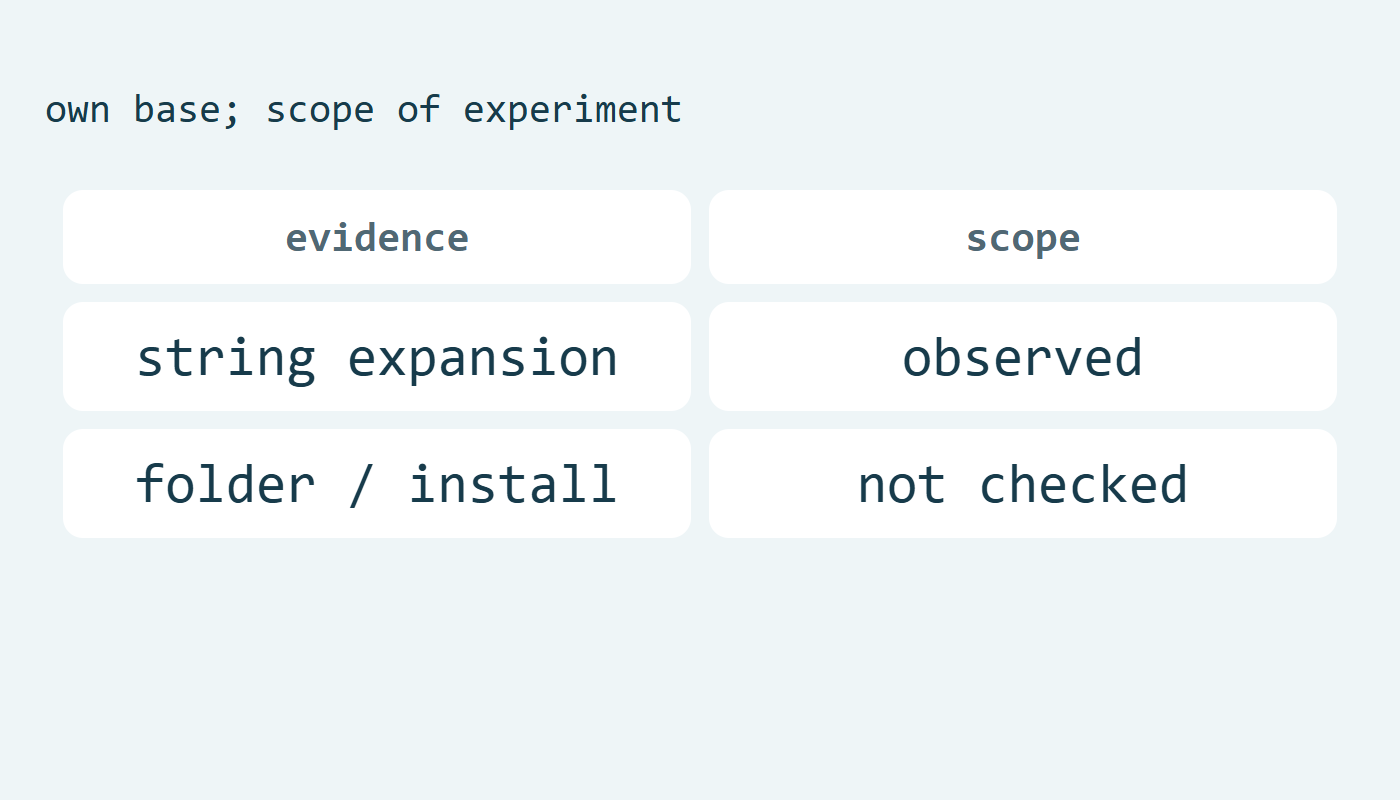Screen dimensions: 1400x800
Task: Select the 'observed' cell
Action: coord(1023,357)
